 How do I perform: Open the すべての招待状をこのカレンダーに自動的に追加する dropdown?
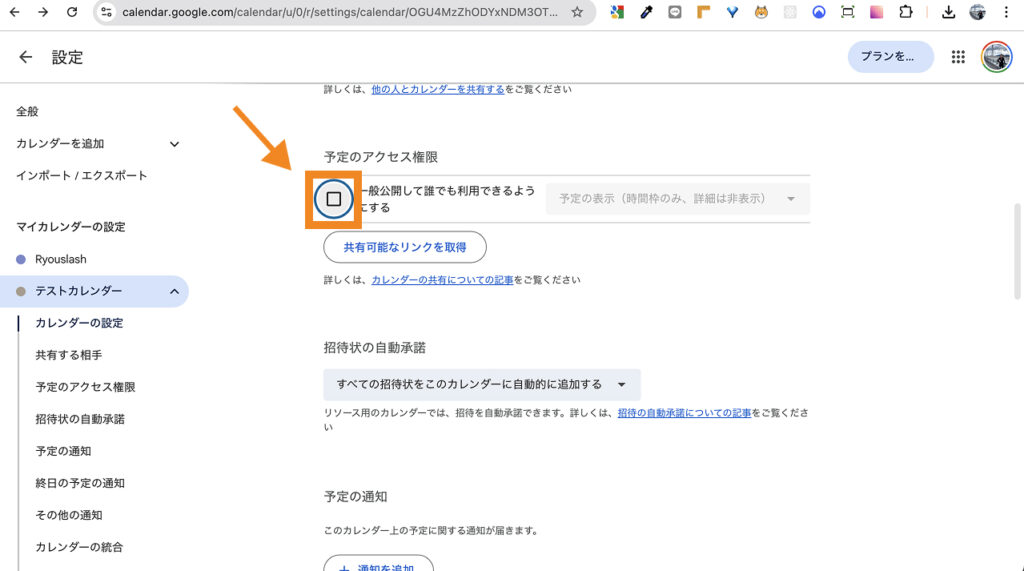[481, 384]
